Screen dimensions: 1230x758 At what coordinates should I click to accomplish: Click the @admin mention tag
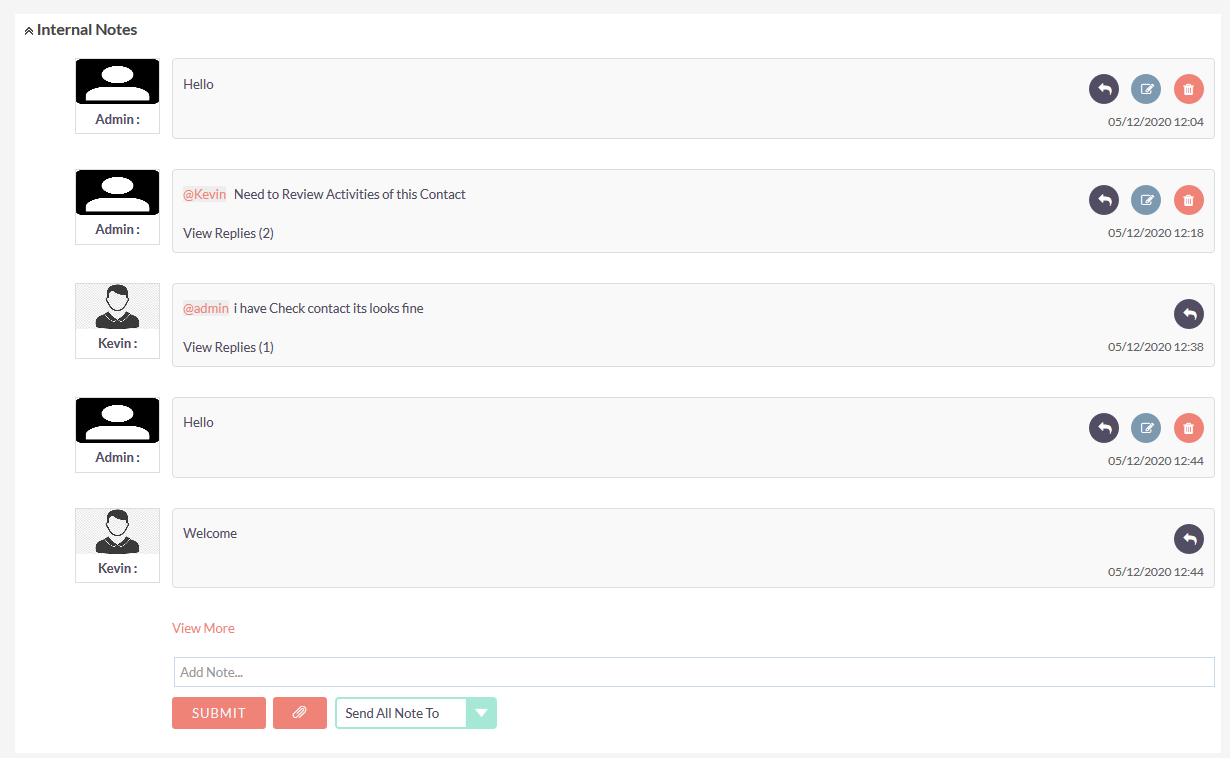coord(206,308)
